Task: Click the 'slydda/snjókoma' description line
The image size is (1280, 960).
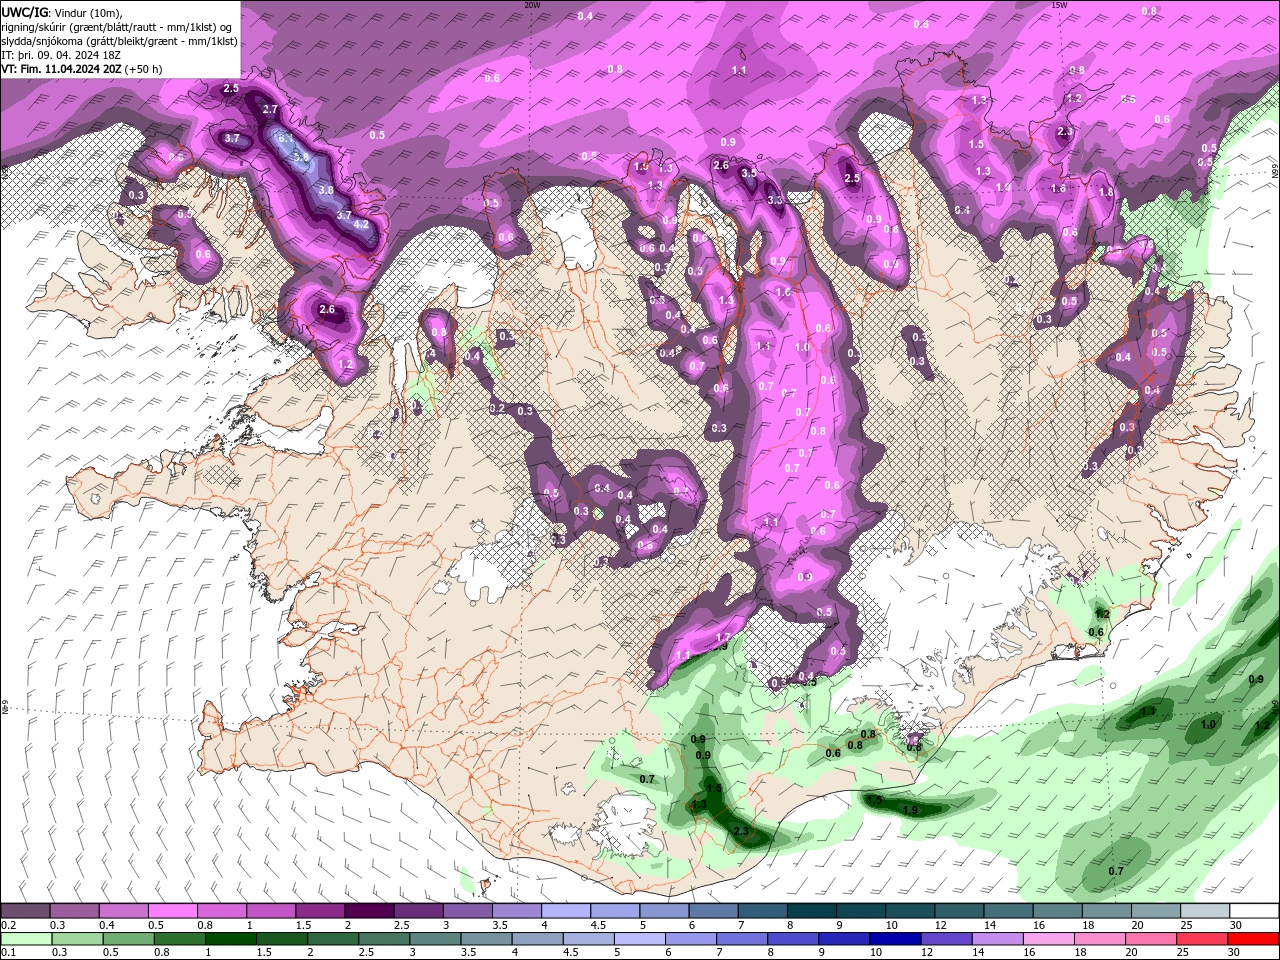Action: (x=119, y=41)
